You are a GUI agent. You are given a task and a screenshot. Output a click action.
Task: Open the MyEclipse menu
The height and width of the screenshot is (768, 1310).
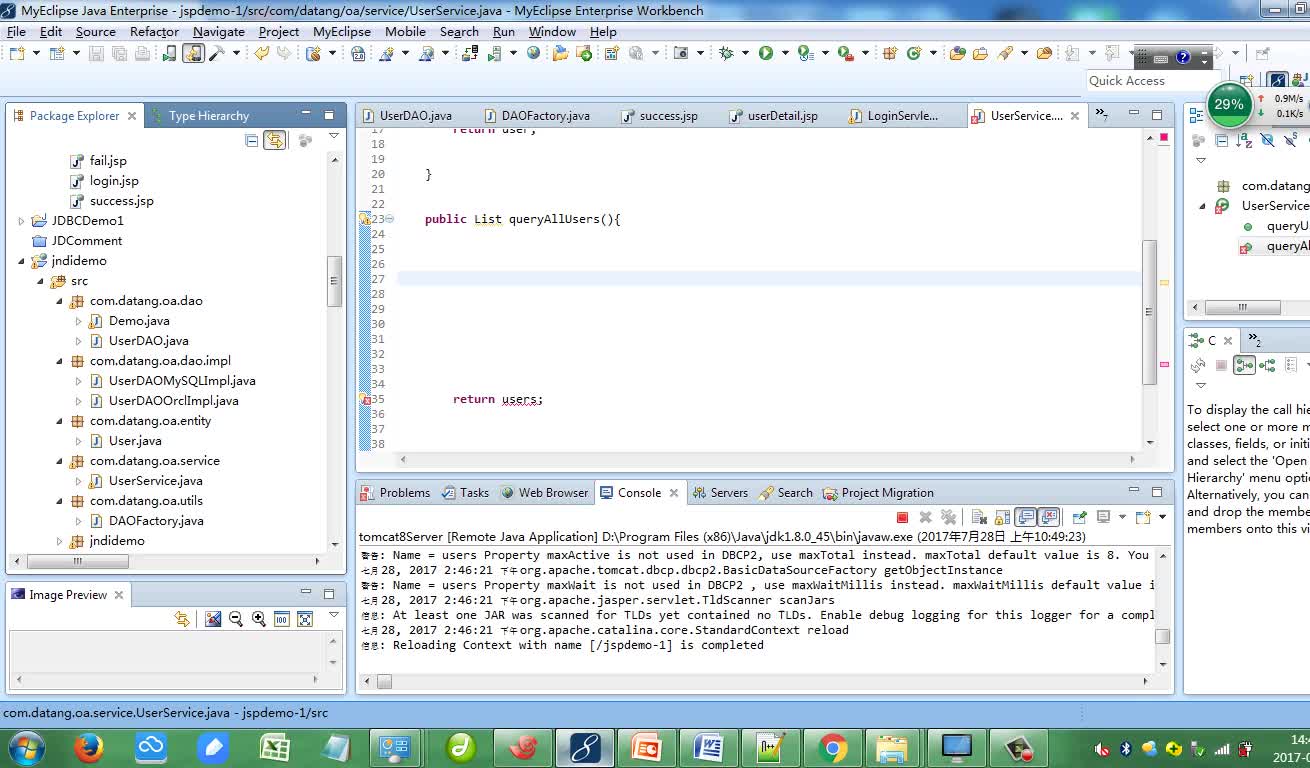pos(341,31)
